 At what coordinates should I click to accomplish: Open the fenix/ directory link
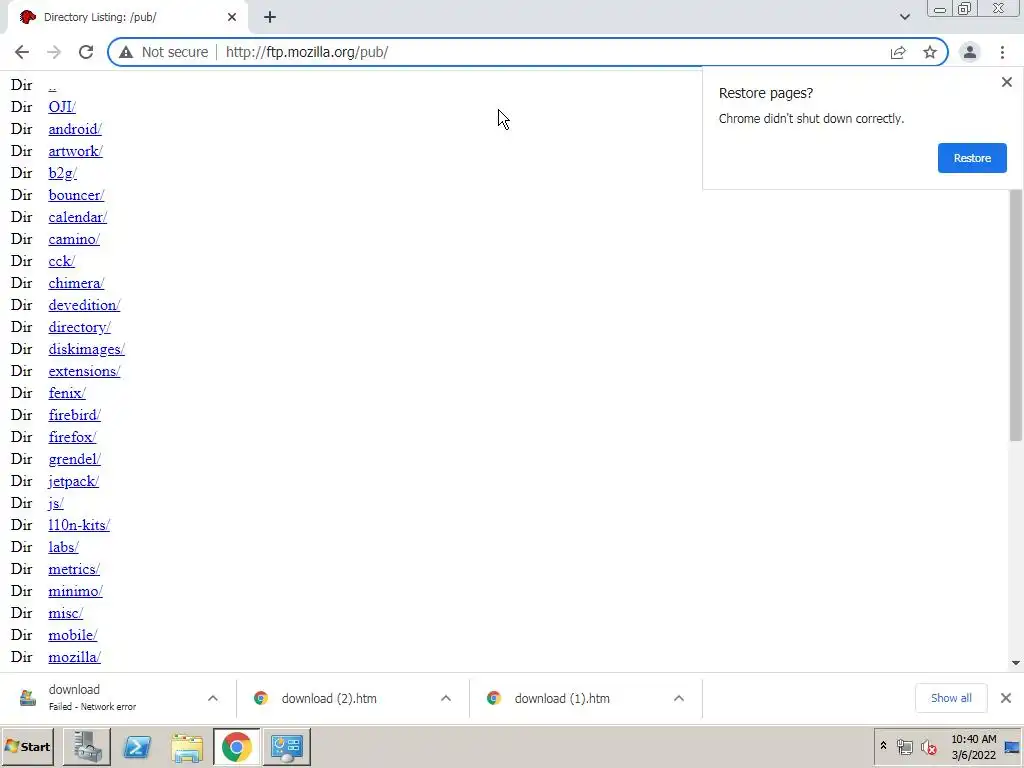click(67, 393)
